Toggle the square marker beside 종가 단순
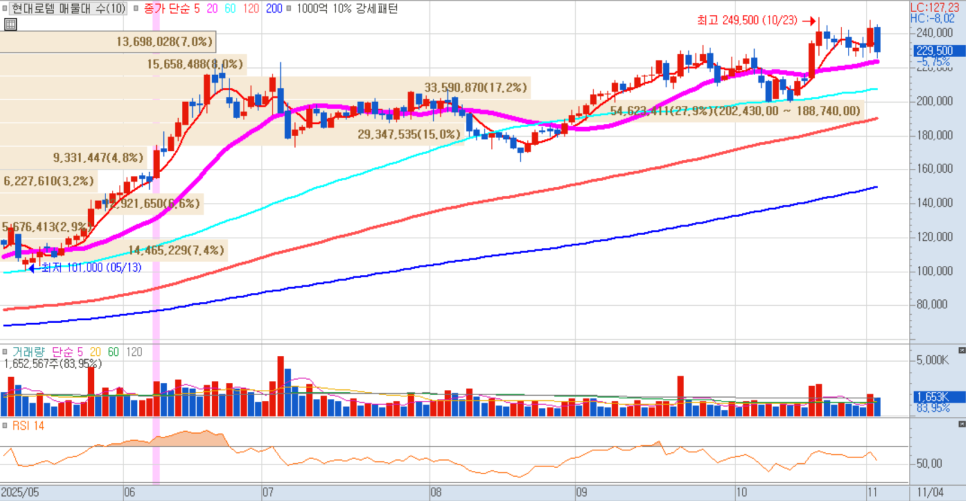Image resolution: width=966 pixels, height=501 pixels. [x=135, y=9]
